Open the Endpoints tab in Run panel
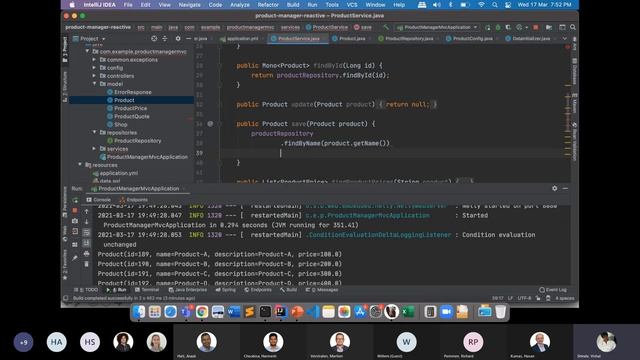 (x=134, y=200)
